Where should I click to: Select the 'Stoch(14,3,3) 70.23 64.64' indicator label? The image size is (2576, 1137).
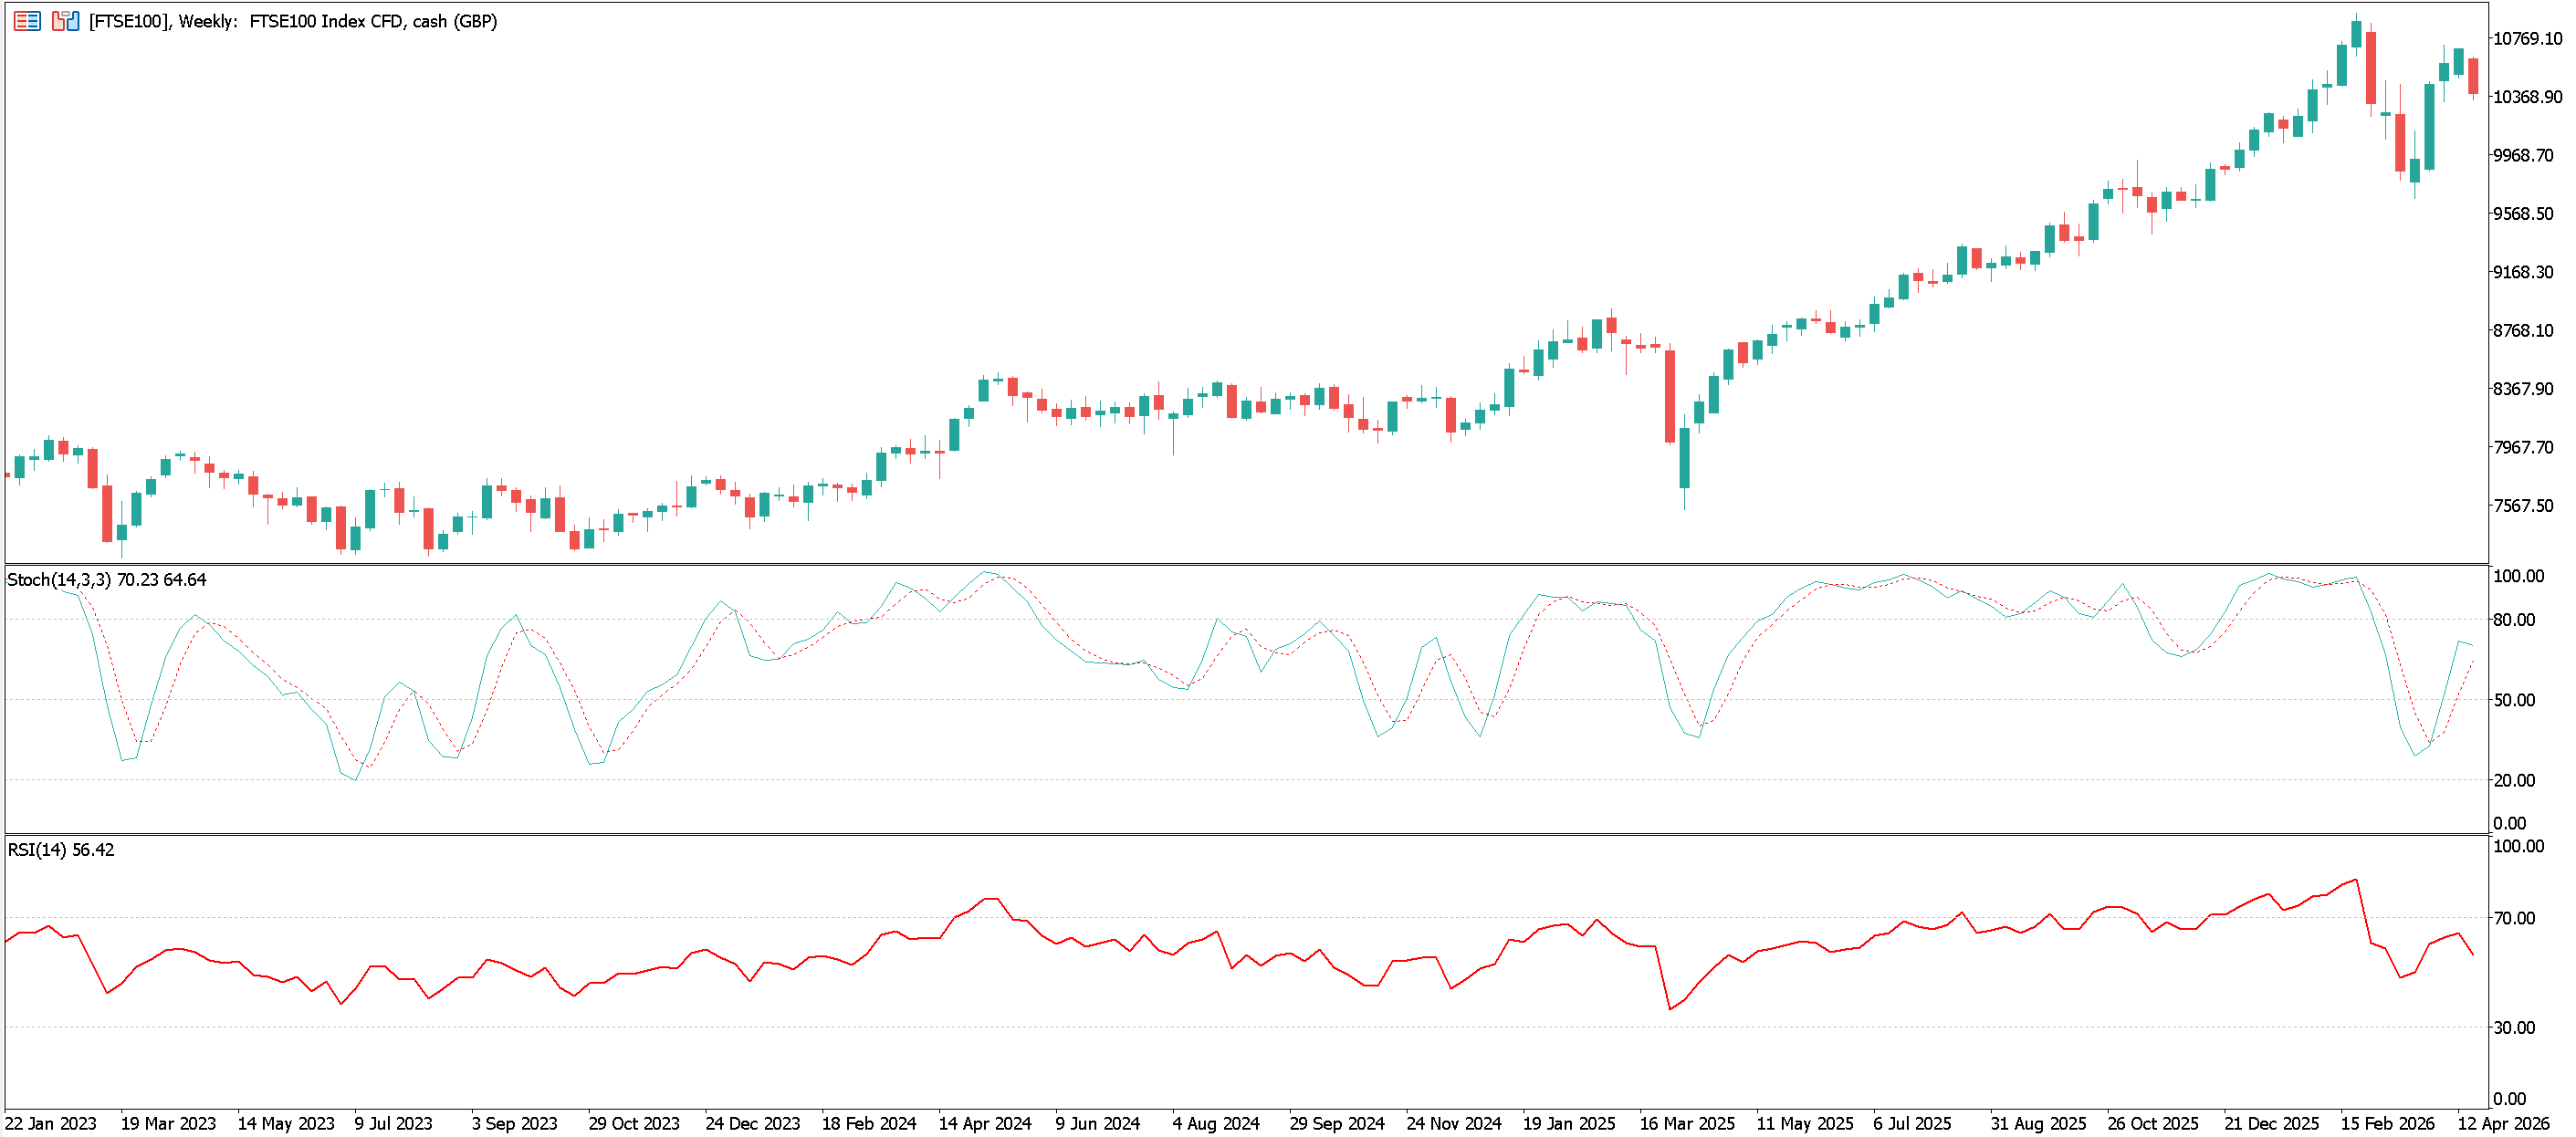(x=106, y=580)
